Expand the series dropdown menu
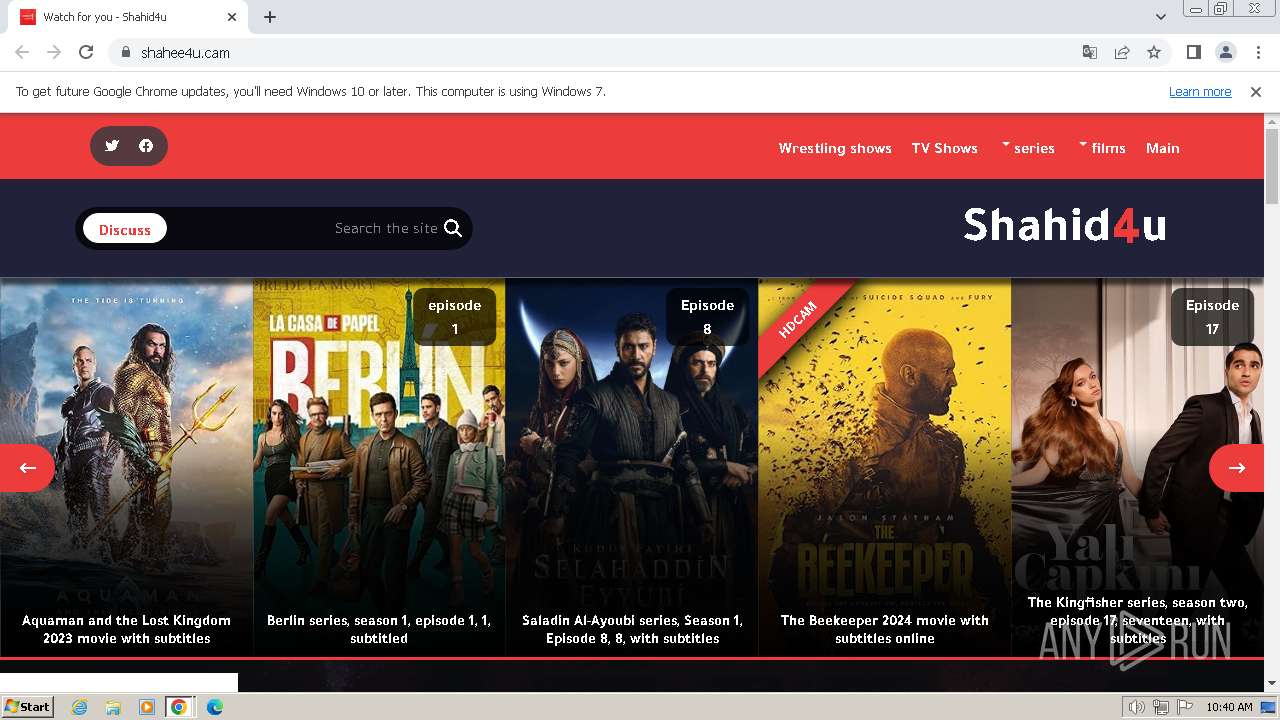1280x720 pixels. [x=1028, y=148]
